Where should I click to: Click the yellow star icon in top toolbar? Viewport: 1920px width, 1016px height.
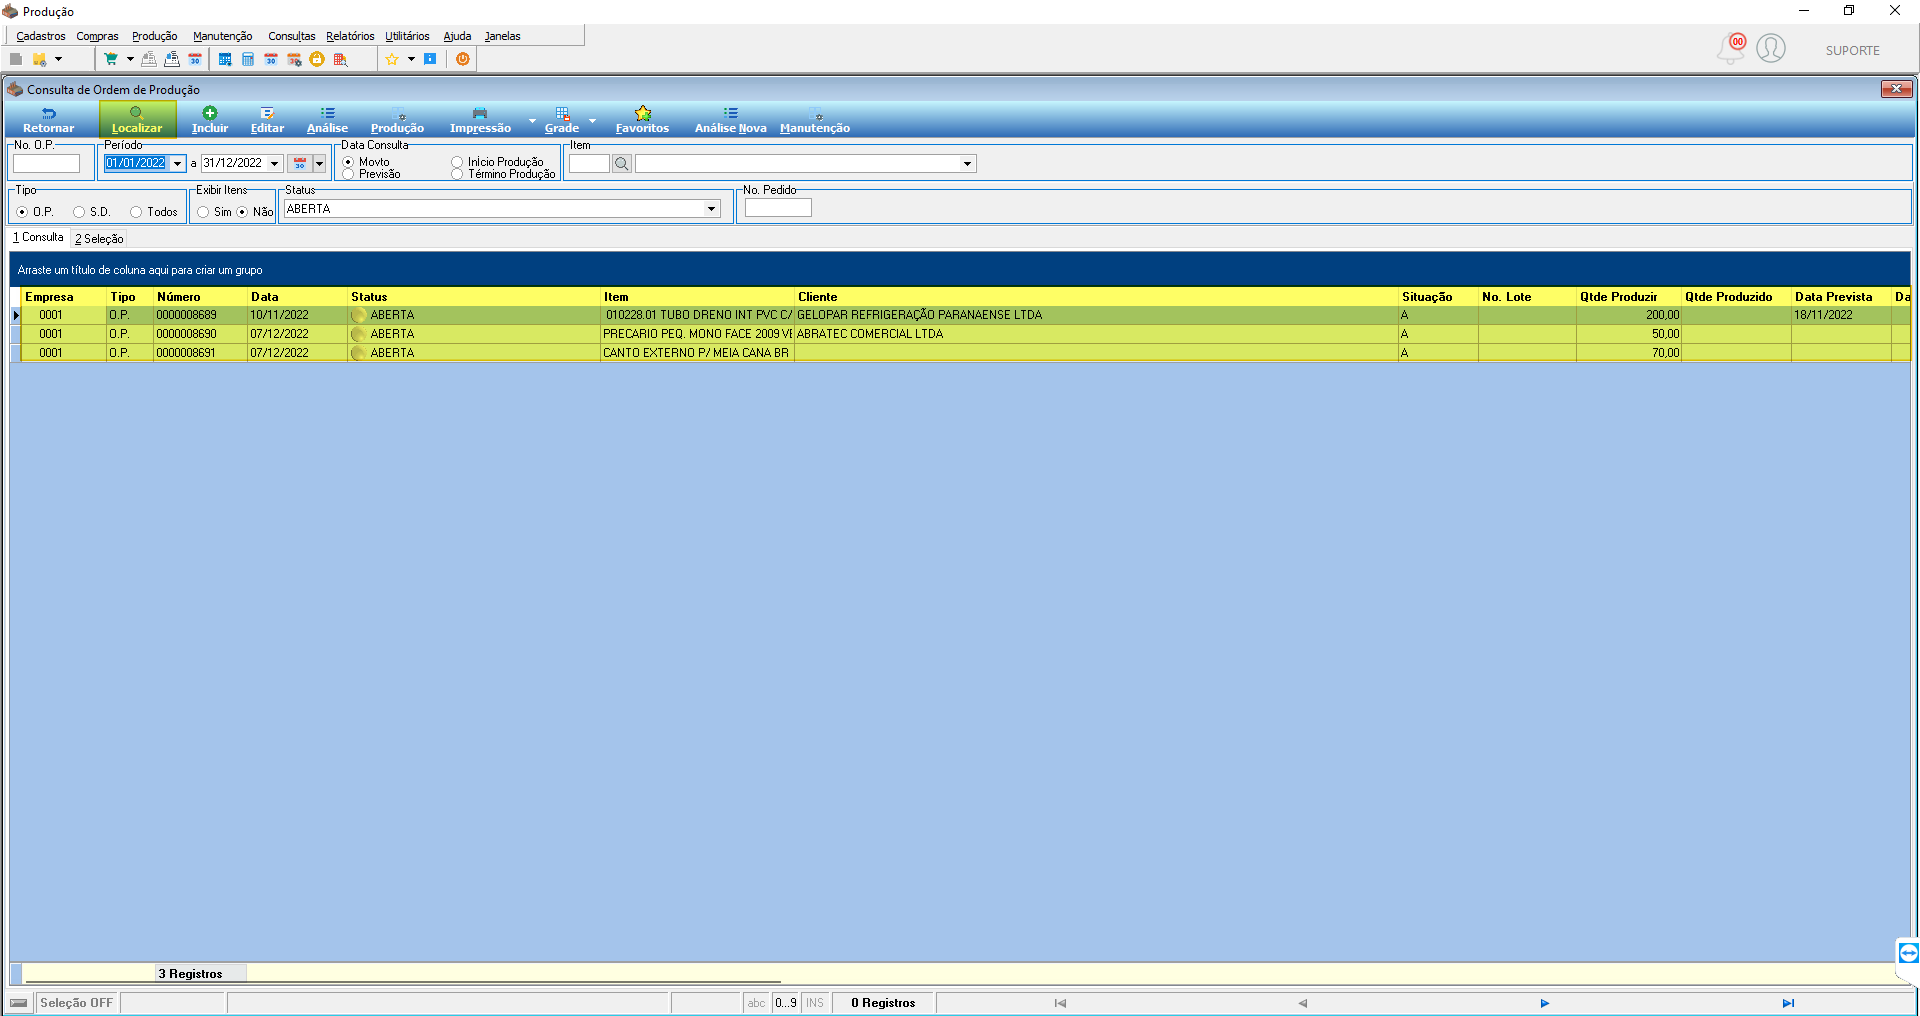[392, 59]
